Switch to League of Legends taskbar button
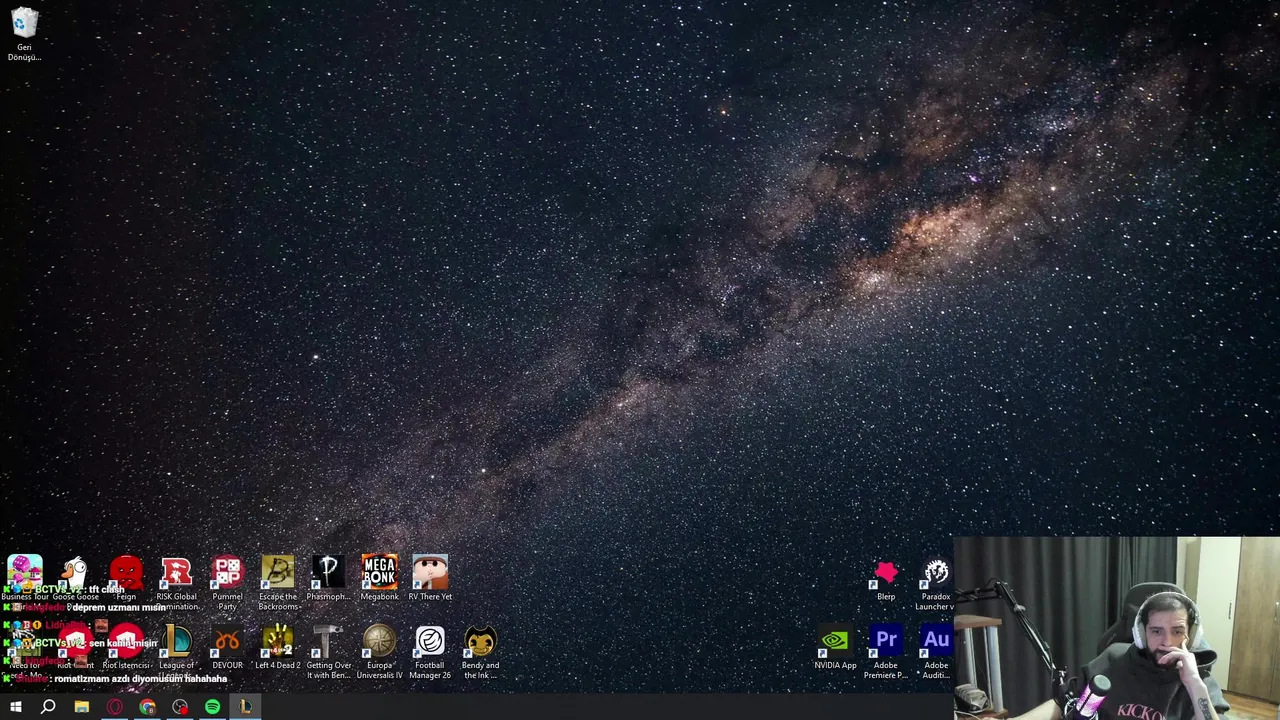The image size is (1280, 720). (x=245, y=707)
